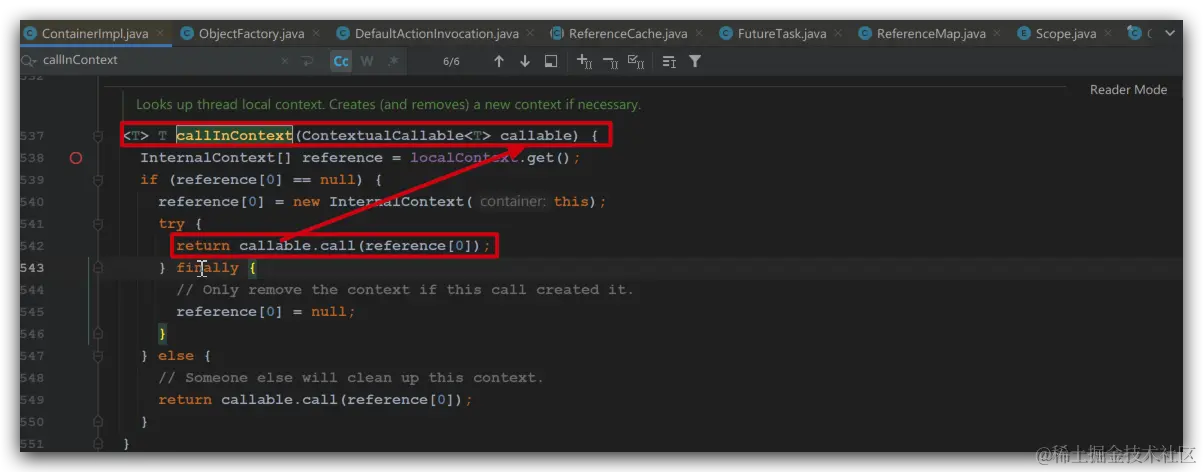Remove breakpoint at line 538
The height and width of the screenshot is (472, 1203).
point(76,158)
